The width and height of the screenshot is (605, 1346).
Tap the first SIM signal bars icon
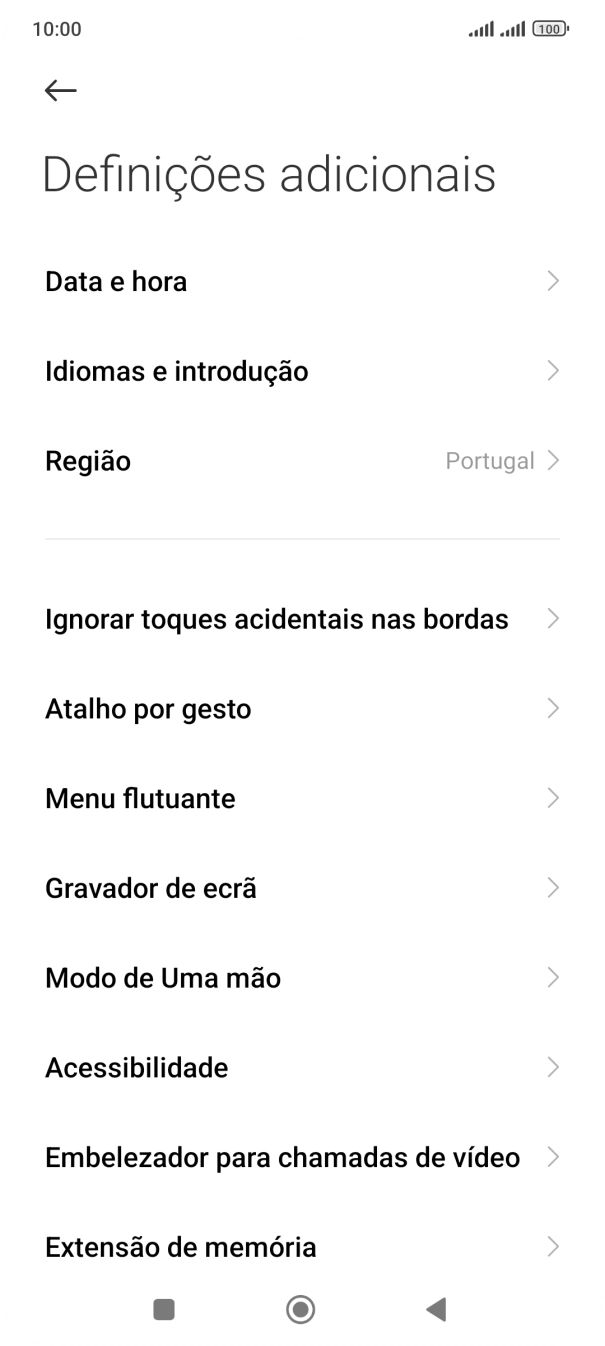pyautogui.click(x=480, y=29)
